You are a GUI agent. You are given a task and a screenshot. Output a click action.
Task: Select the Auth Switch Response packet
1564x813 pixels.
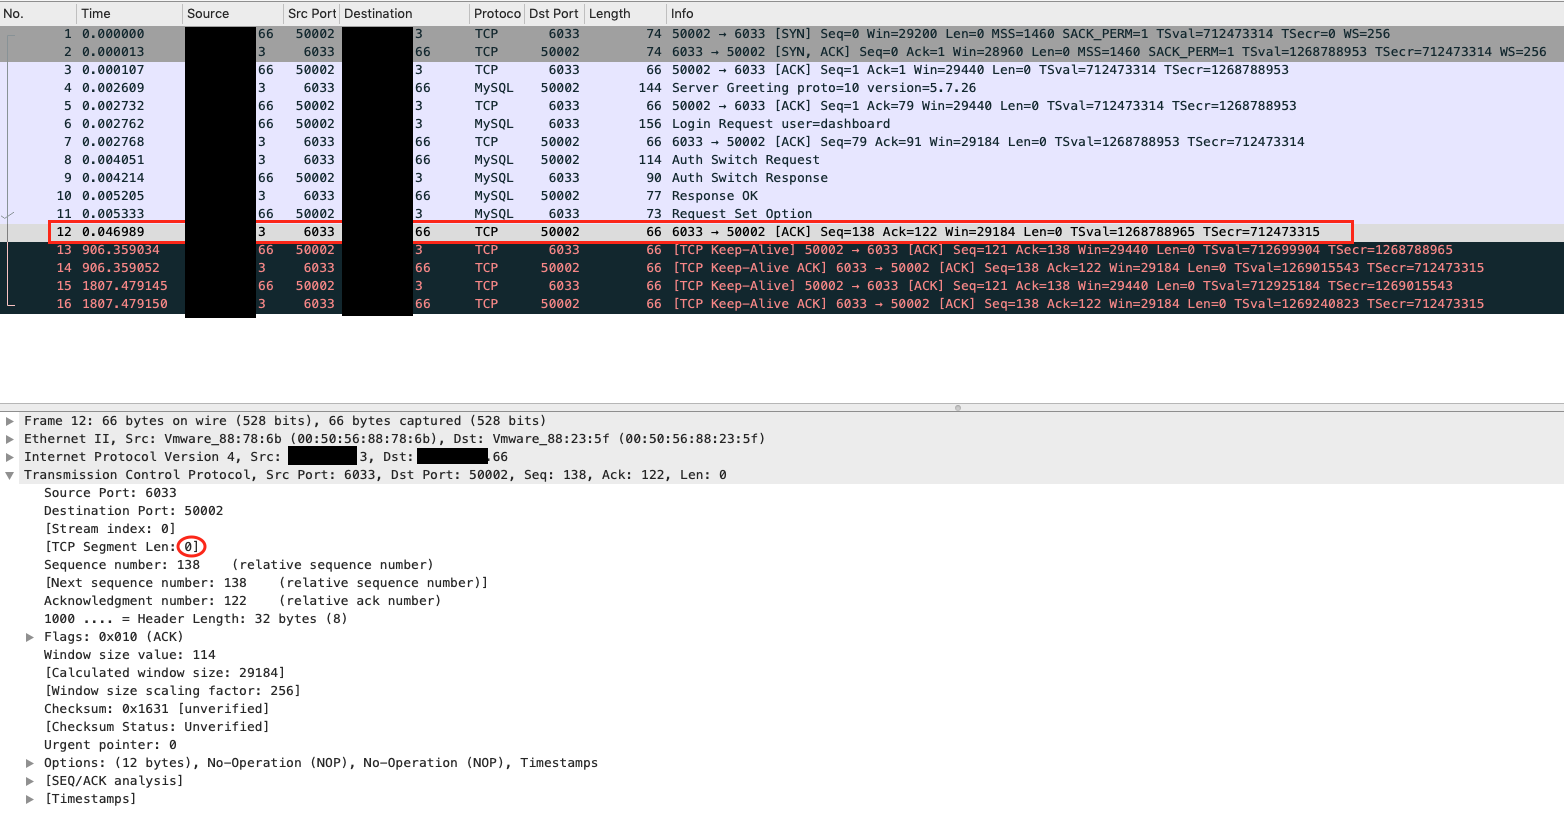click(x=782, y=178)
